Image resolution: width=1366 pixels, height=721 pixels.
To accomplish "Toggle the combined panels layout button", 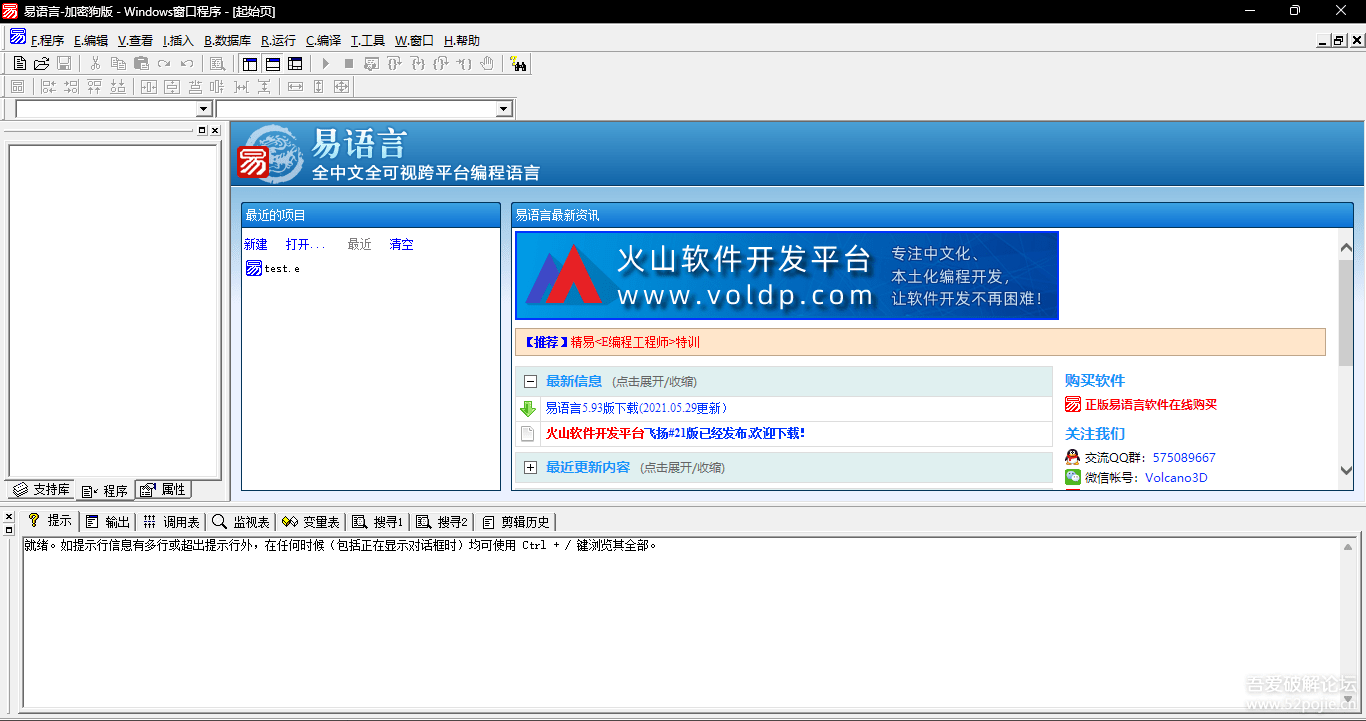I will pos(295,63).
